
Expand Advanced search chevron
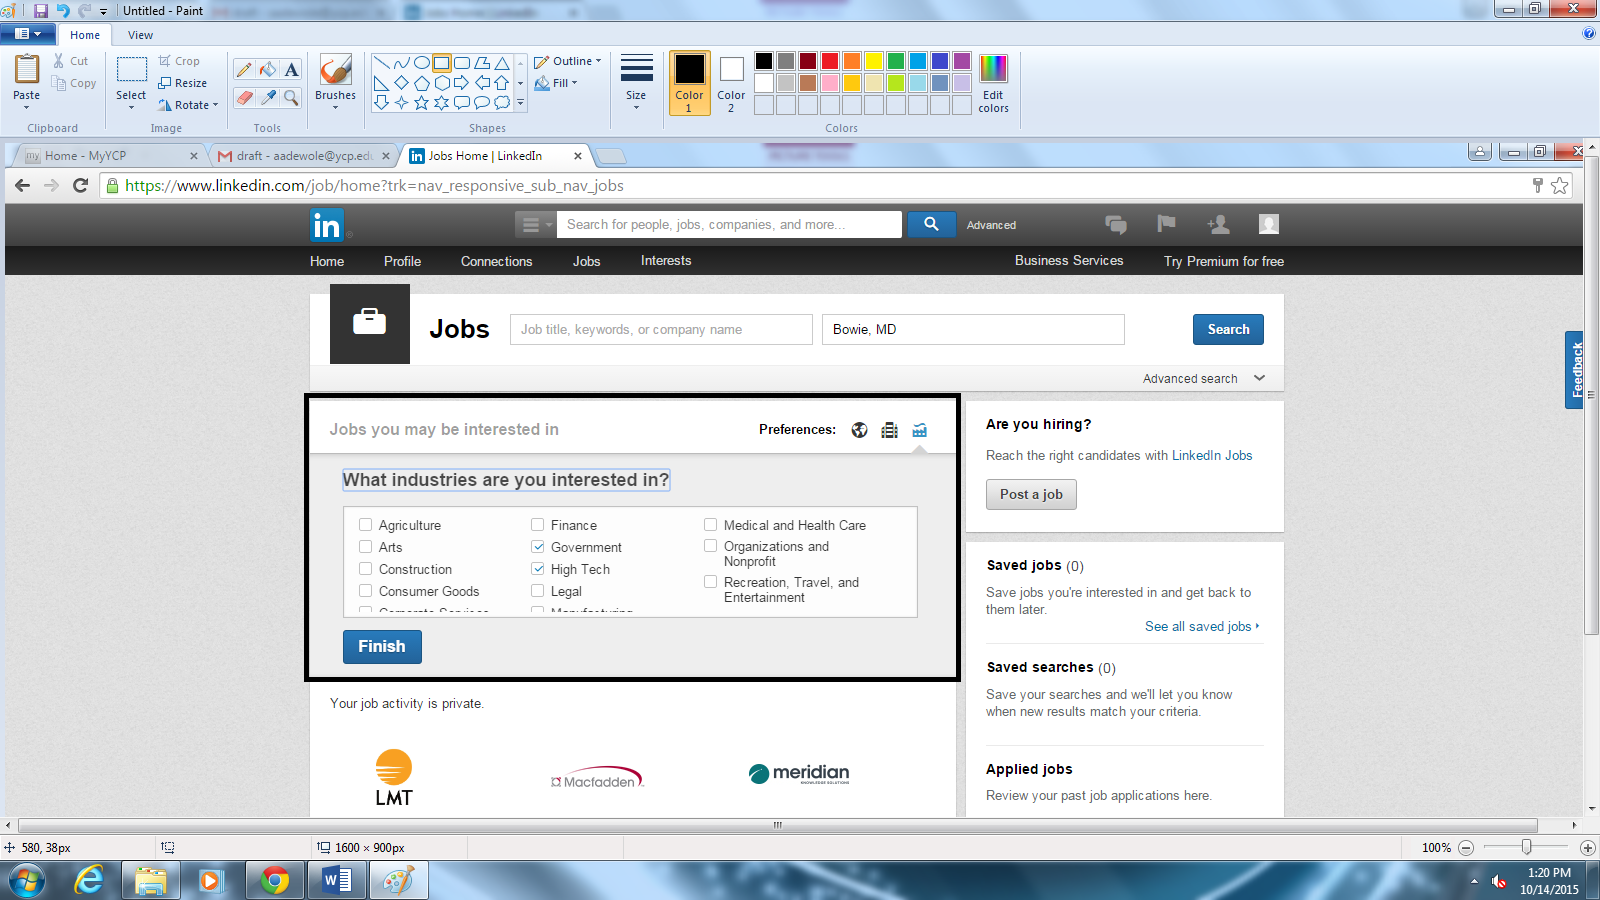(1259, 378)
